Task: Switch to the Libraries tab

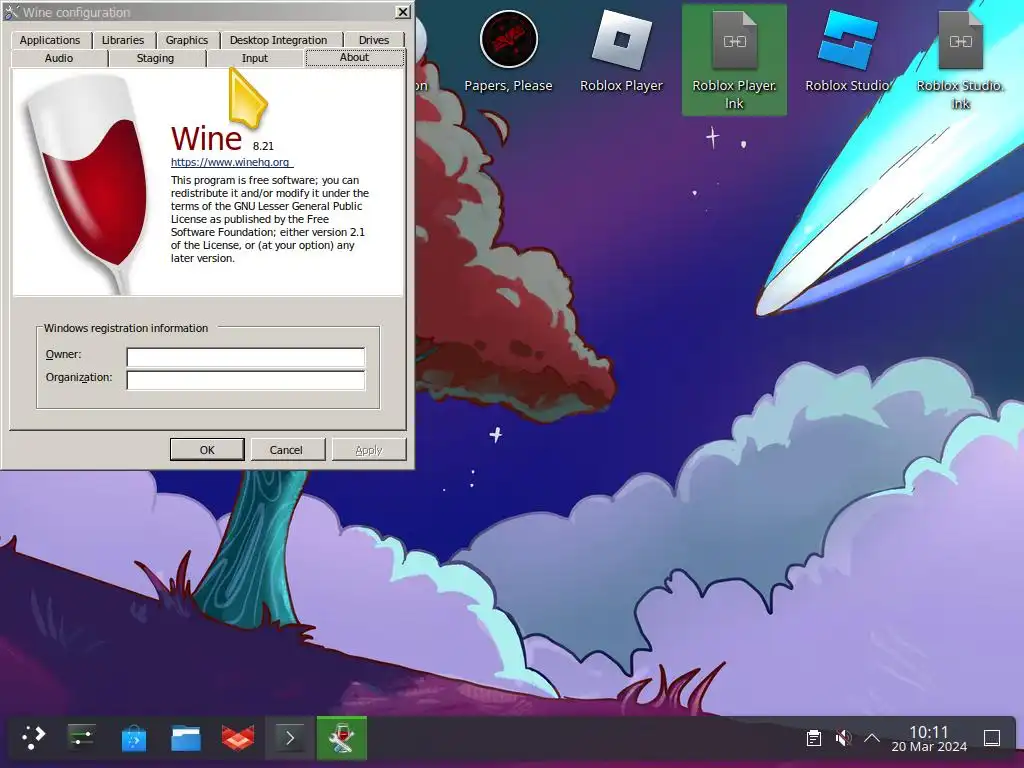Action: coord(123,40)
